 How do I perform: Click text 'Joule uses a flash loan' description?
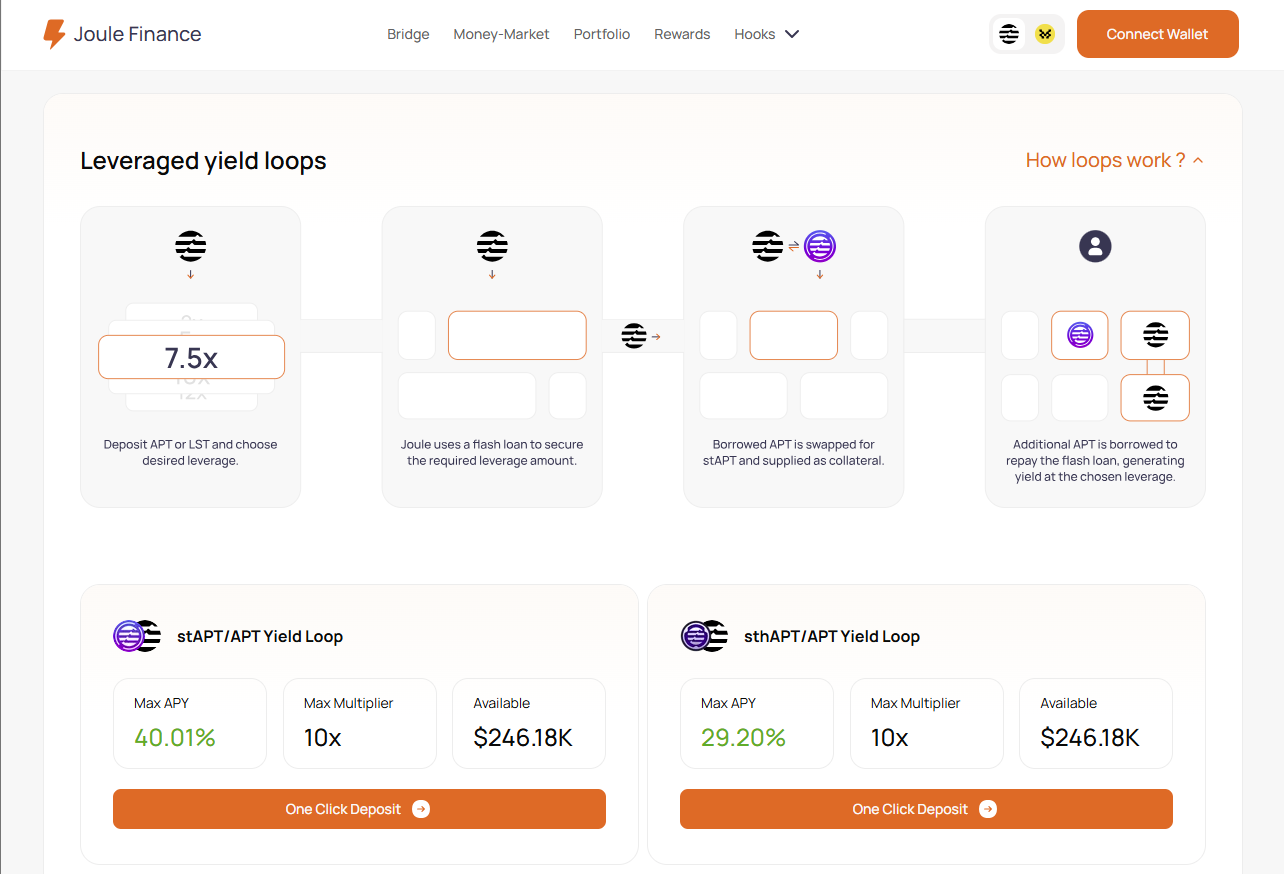point(492,453)
